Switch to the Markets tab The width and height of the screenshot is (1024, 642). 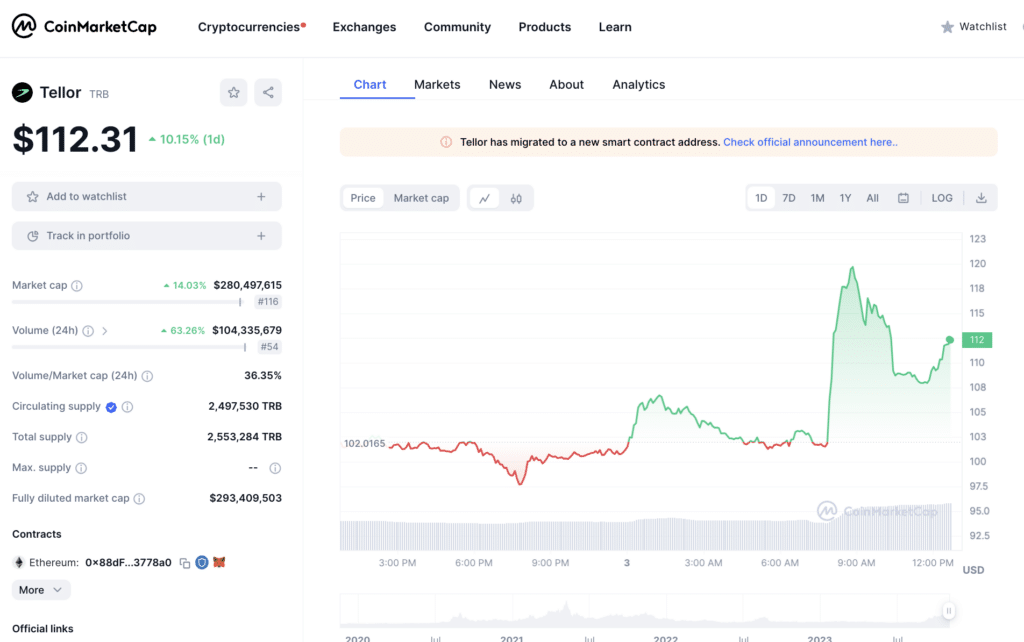tap(437, 84)
